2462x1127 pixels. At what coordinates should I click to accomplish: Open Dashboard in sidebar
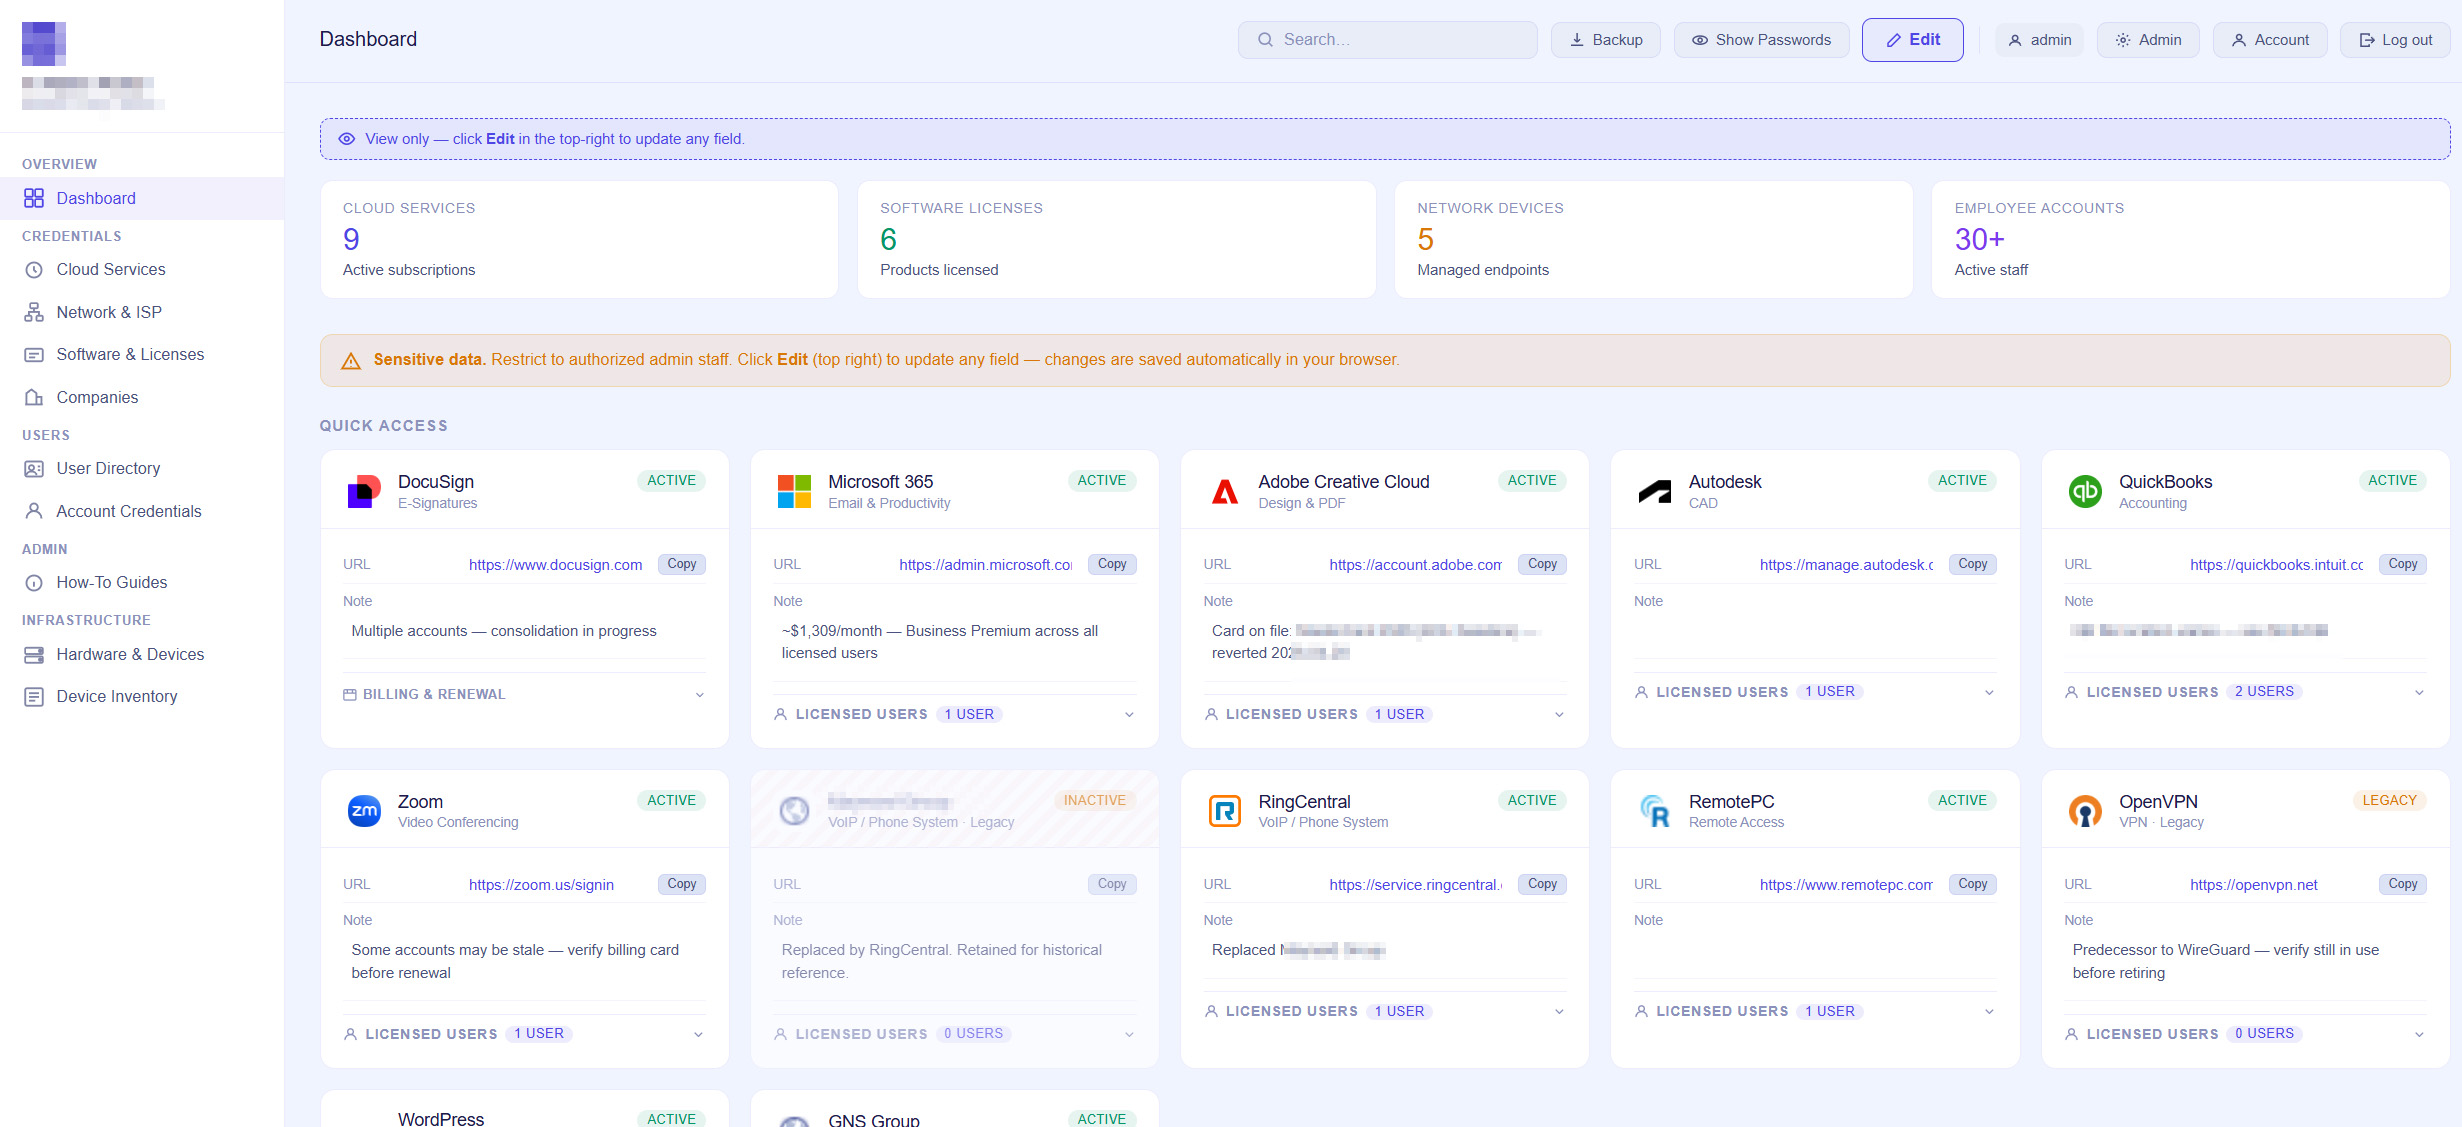coord(142,198)
